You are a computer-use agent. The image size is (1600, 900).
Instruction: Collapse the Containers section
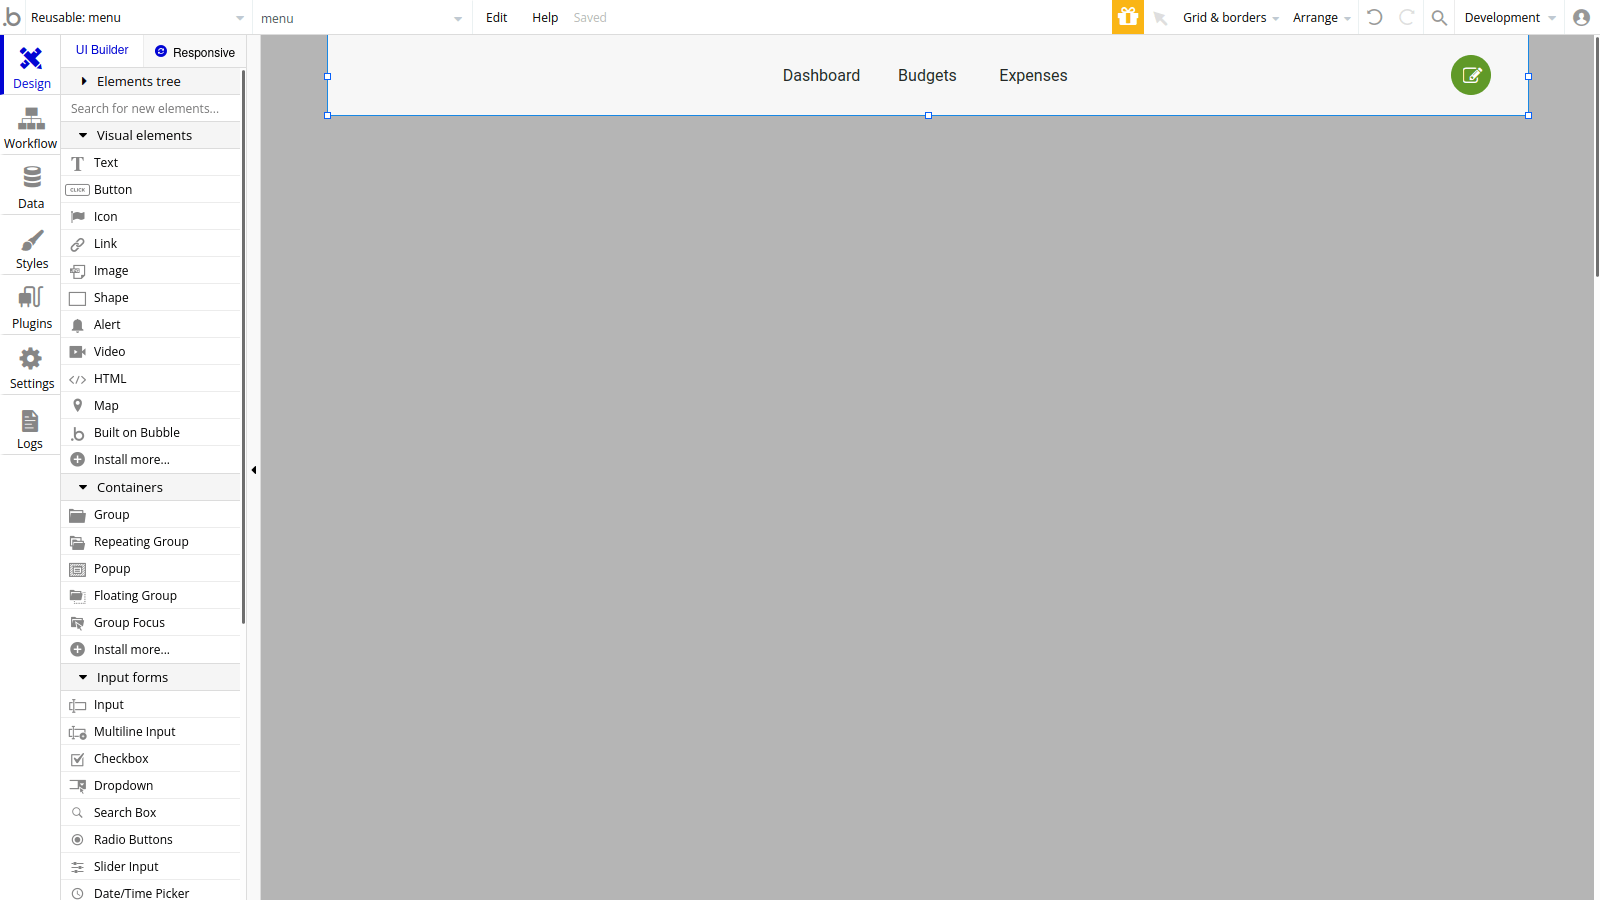tap(151, 487)
